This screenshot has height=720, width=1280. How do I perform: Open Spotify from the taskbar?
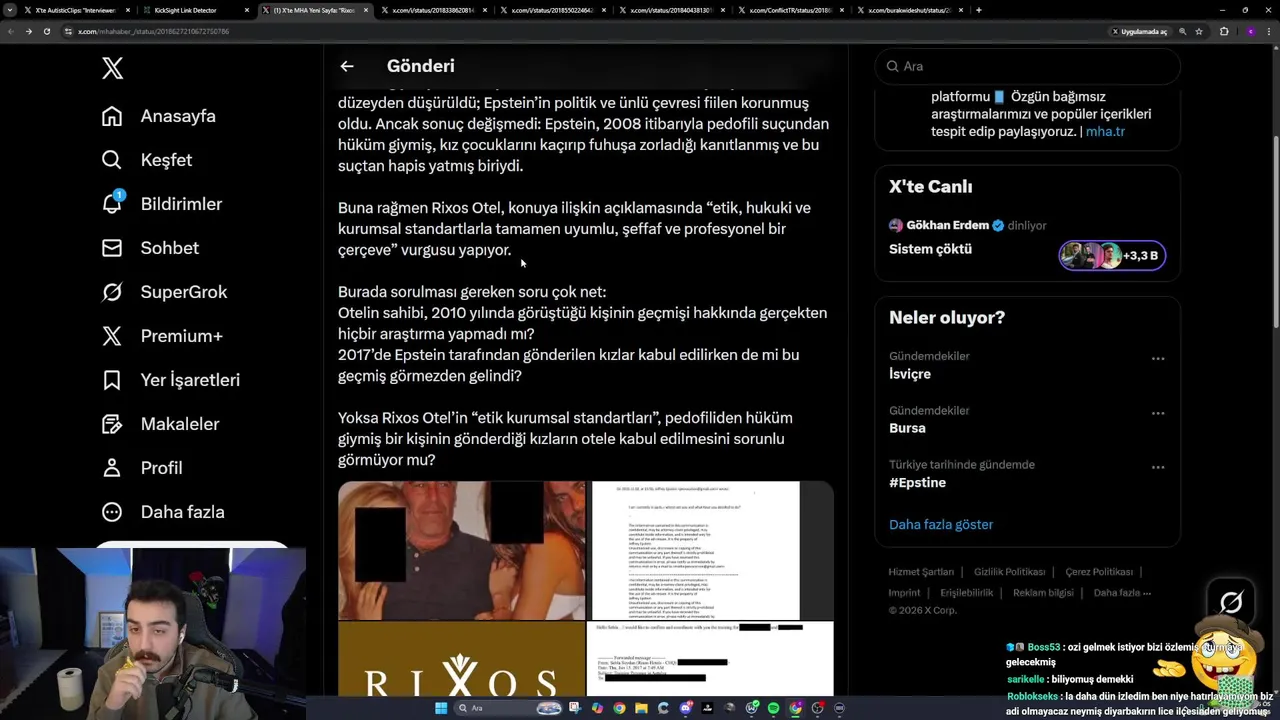(x=773, y=708)
